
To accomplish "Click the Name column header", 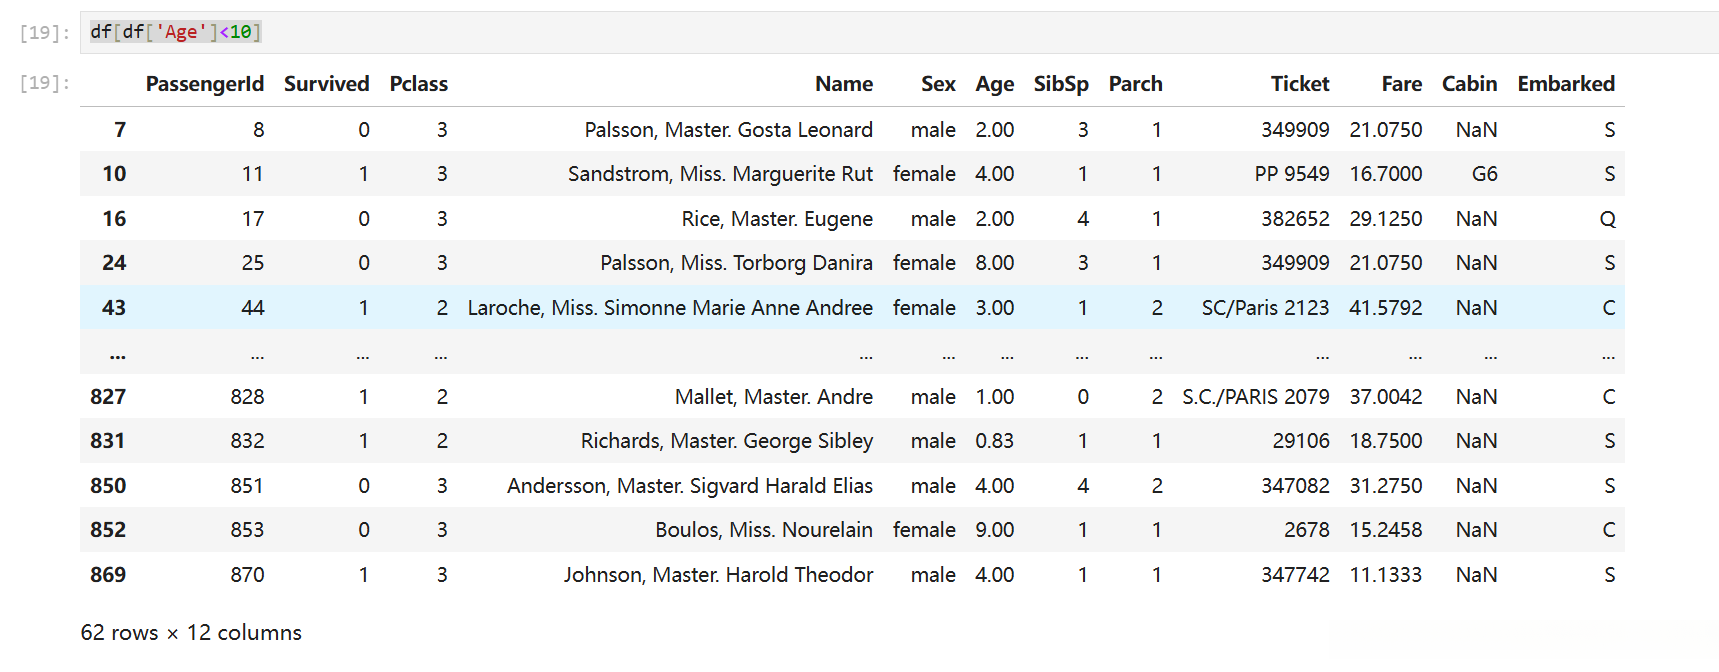I will pos(843,84).
